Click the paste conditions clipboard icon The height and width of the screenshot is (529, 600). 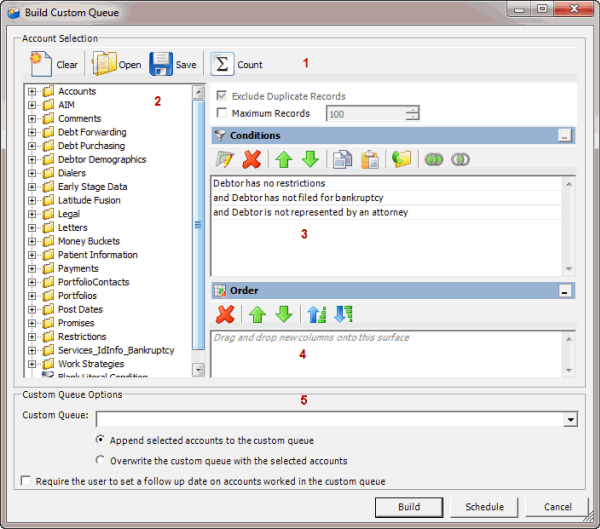tap(370, 159)
